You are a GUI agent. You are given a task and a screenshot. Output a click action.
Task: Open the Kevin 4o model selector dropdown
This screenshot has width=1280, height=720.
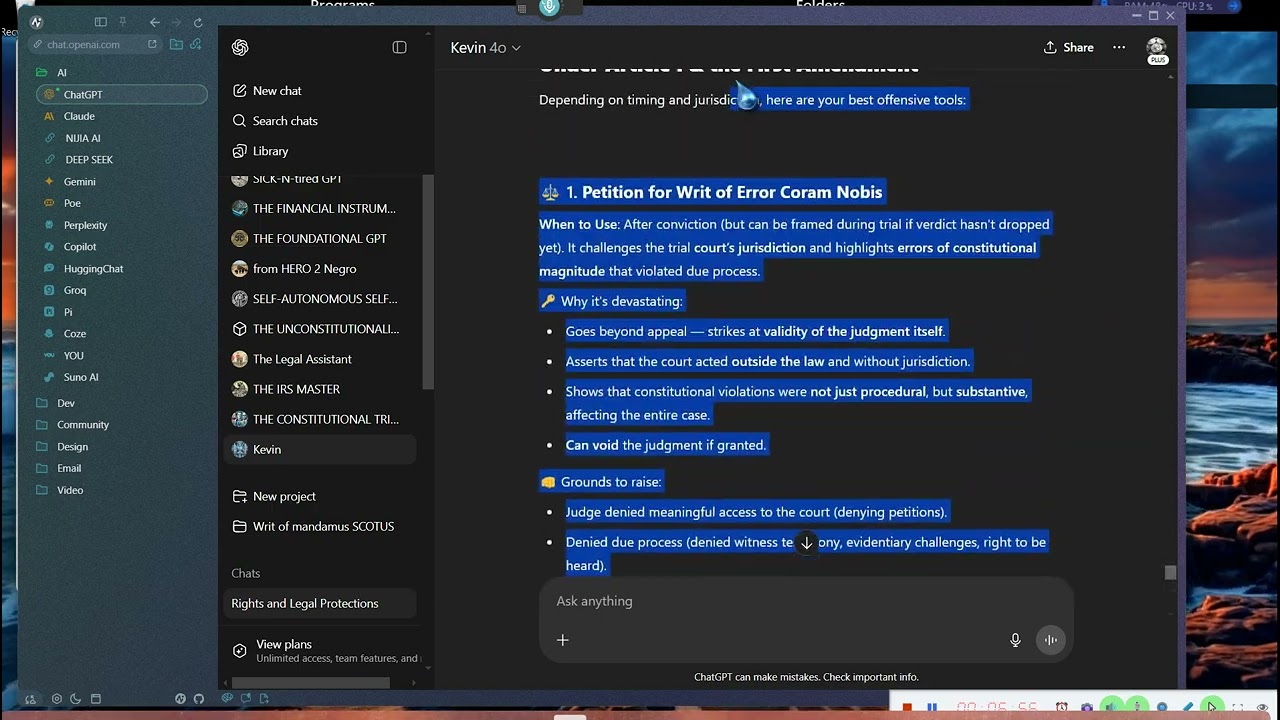tap(485, 47)
